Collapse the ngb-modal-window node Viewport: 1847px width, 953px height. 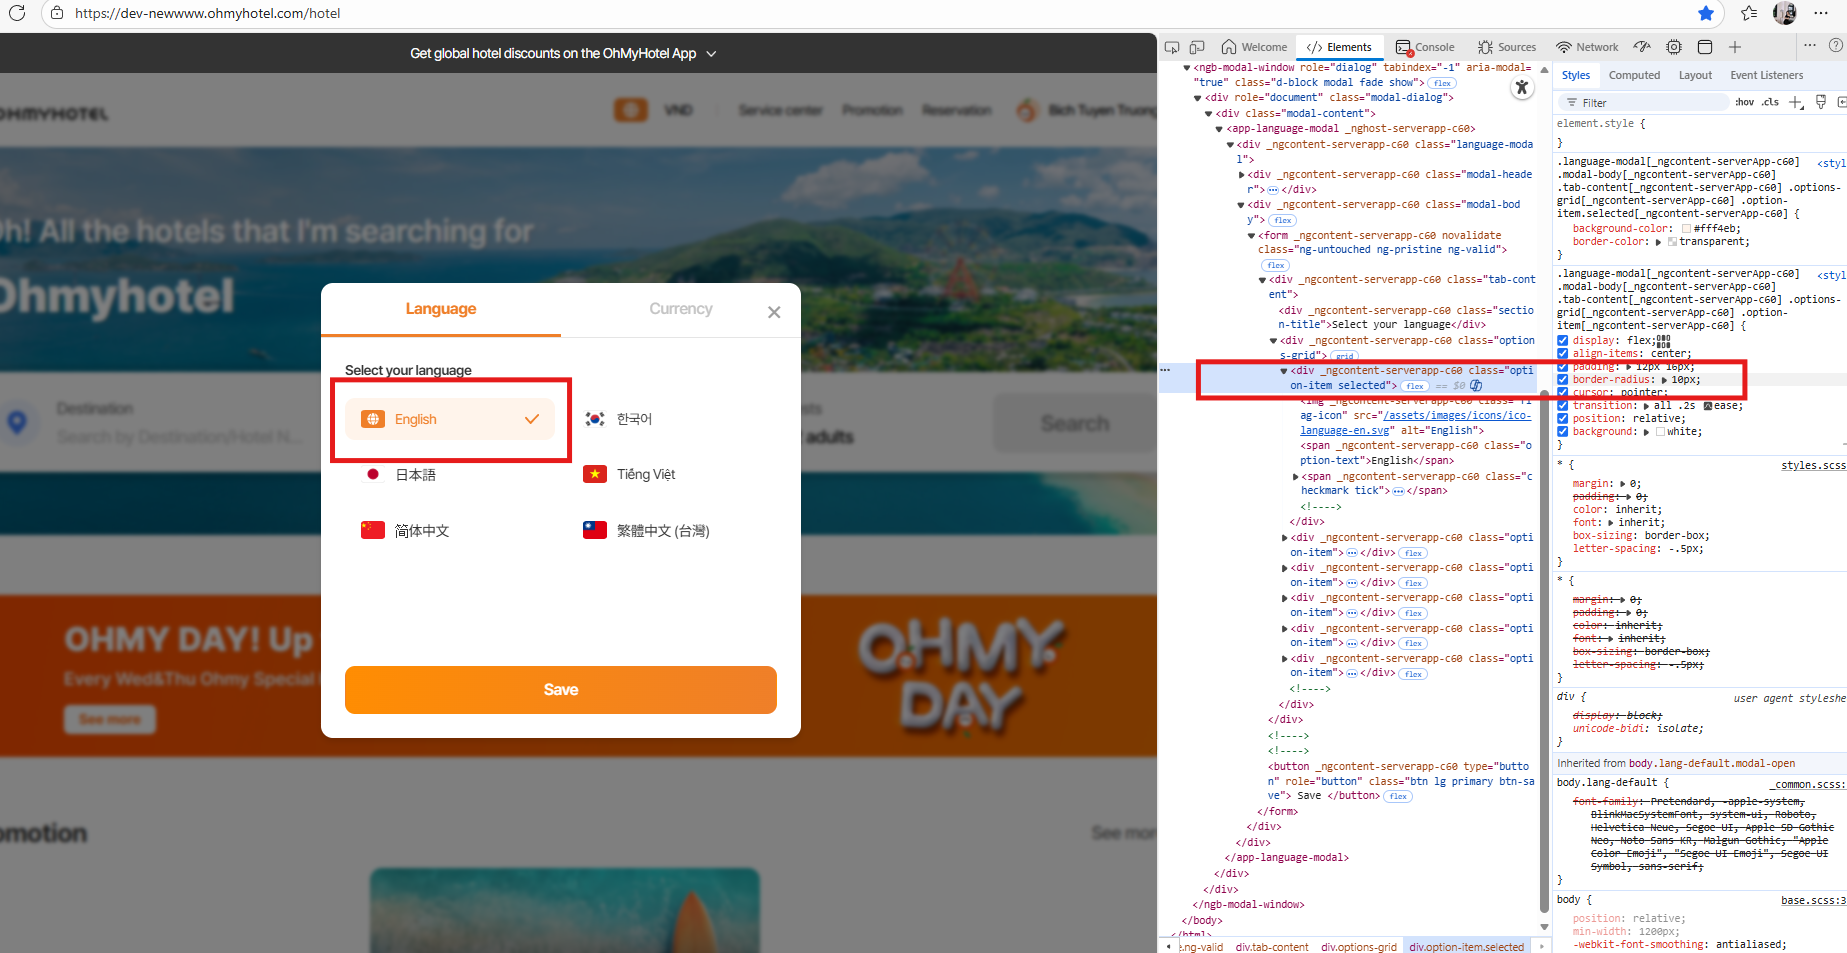(1187, 68)
